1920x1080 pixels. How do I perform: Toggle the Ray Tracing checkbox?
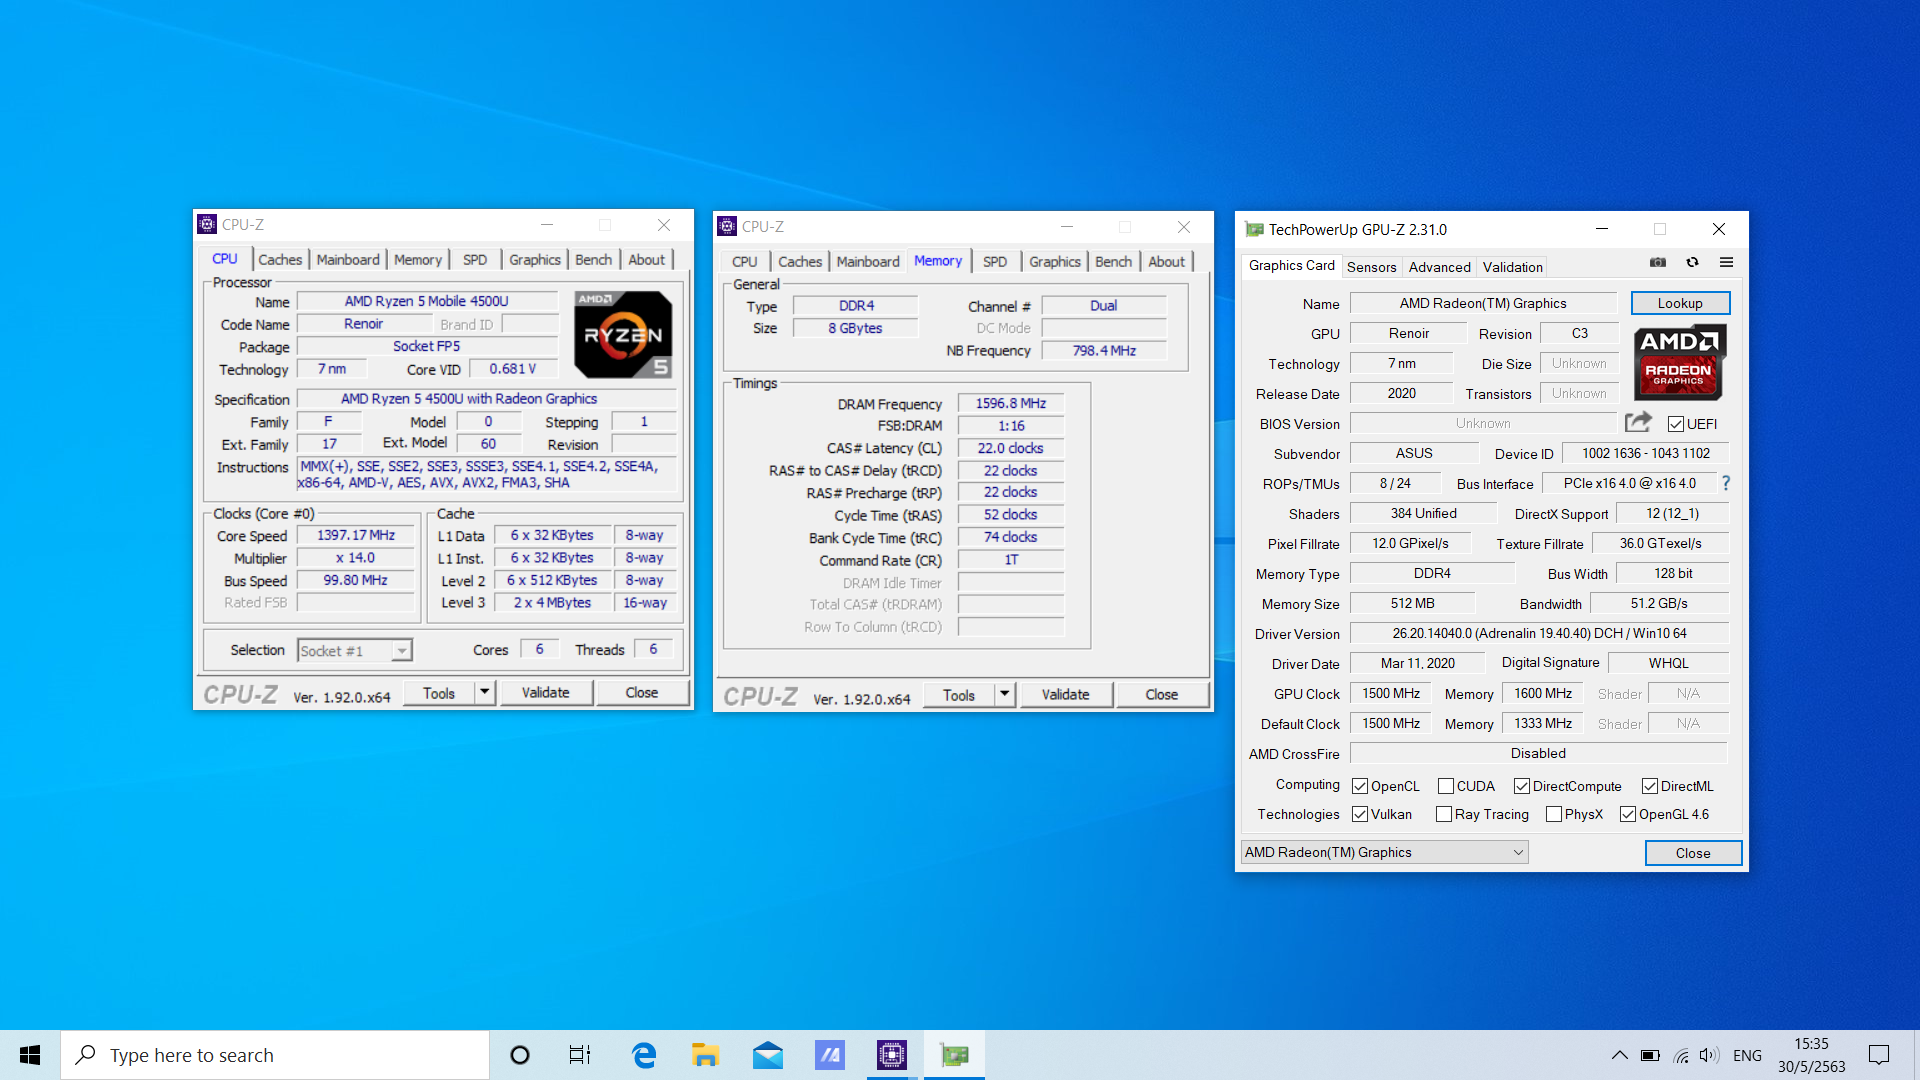[x=1444, y=814]
